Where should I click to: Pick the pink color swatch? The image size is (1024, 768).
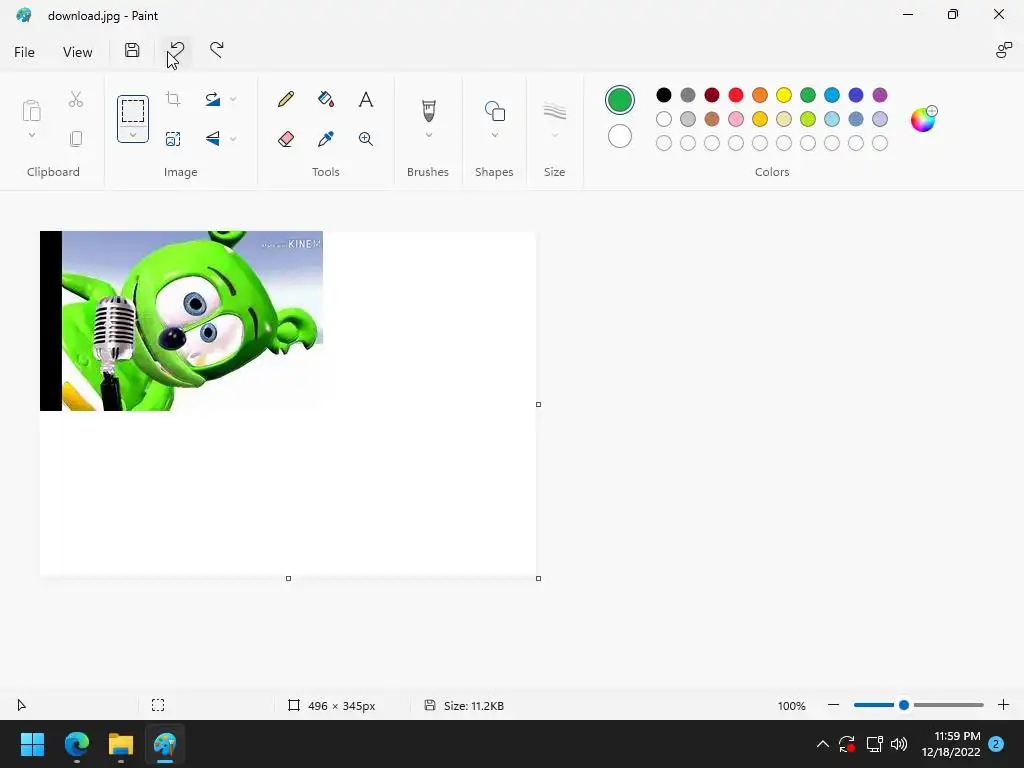[736, 119]
